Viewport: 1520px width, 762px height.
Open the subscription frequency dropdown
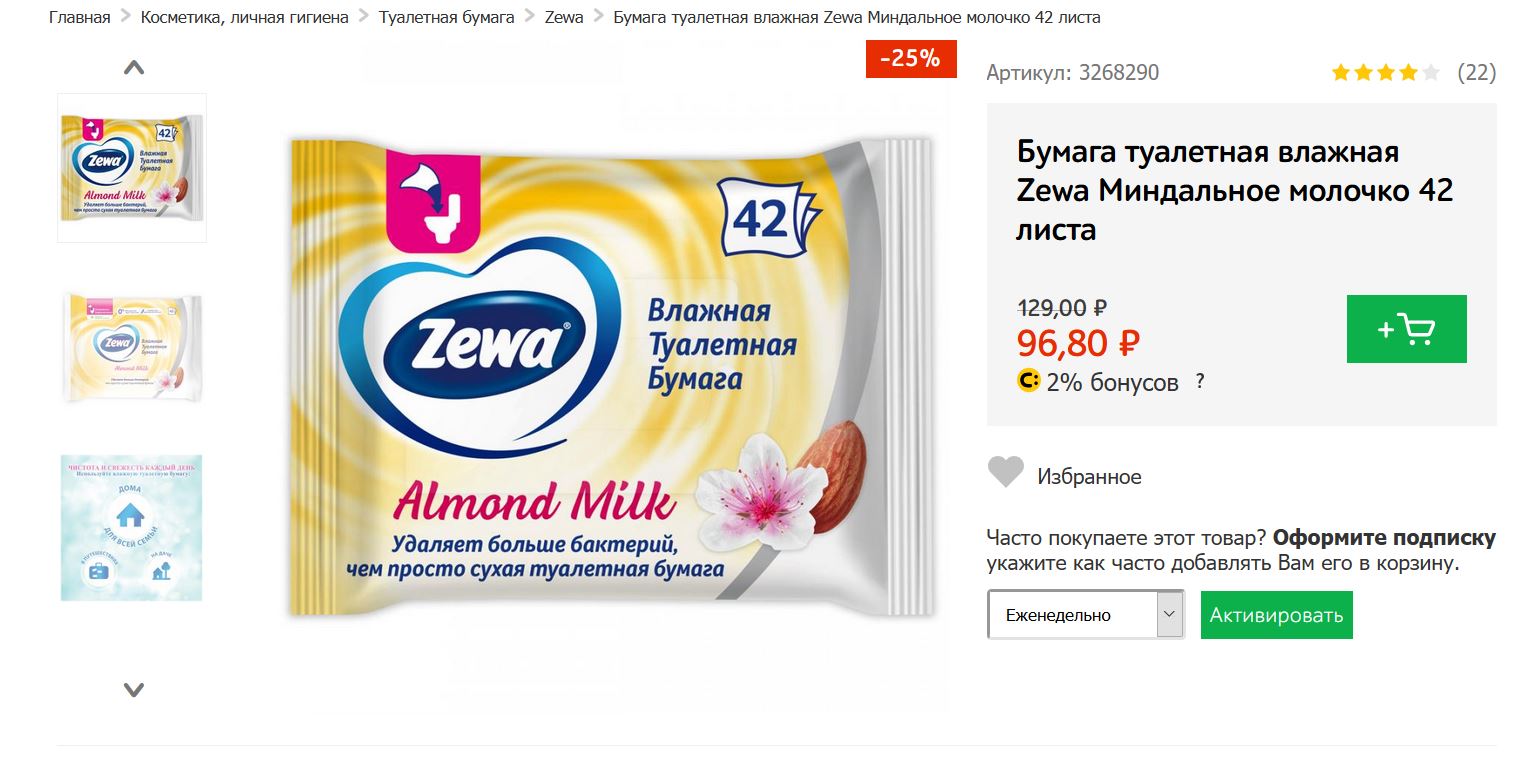(x=1085, y=615)
